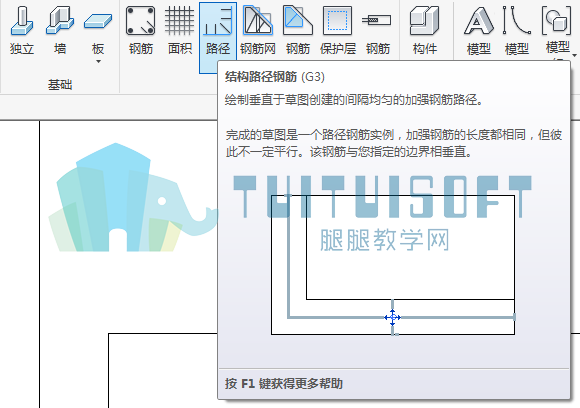Image resolution: width=580 pixels, height=408 pixels.
Task: Open the 保护层 rebar cover tool
Action: (338, 30)
